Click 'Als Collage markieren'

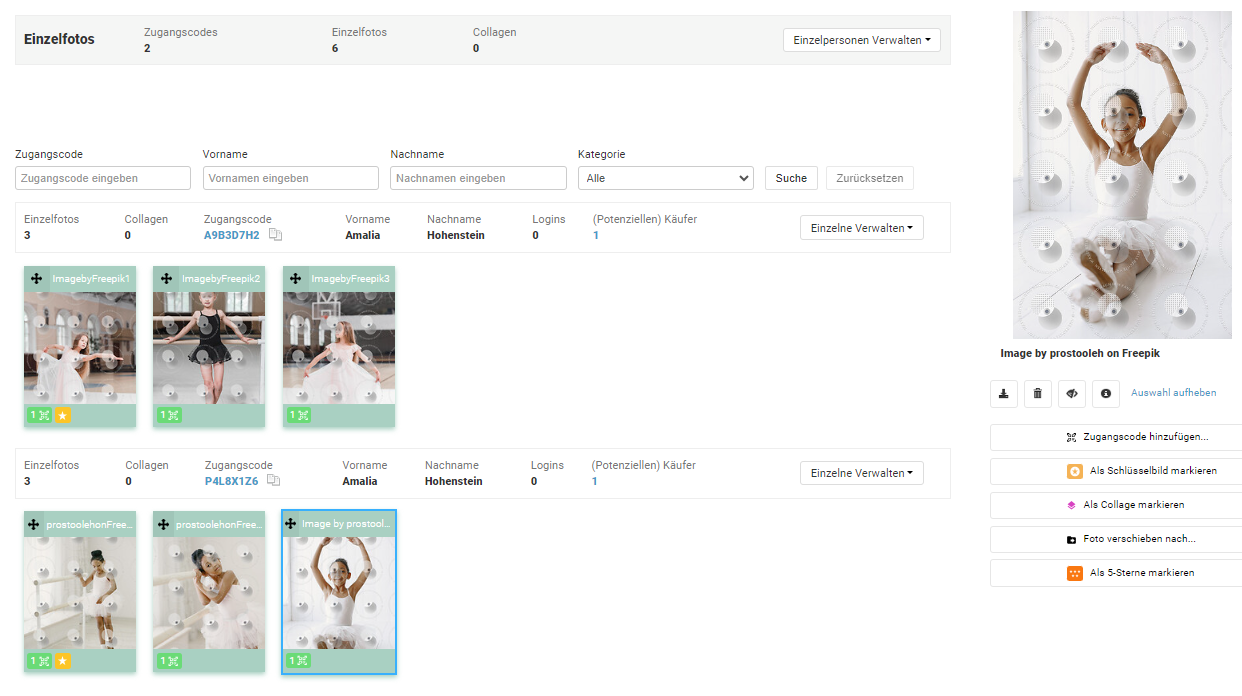1116,505
